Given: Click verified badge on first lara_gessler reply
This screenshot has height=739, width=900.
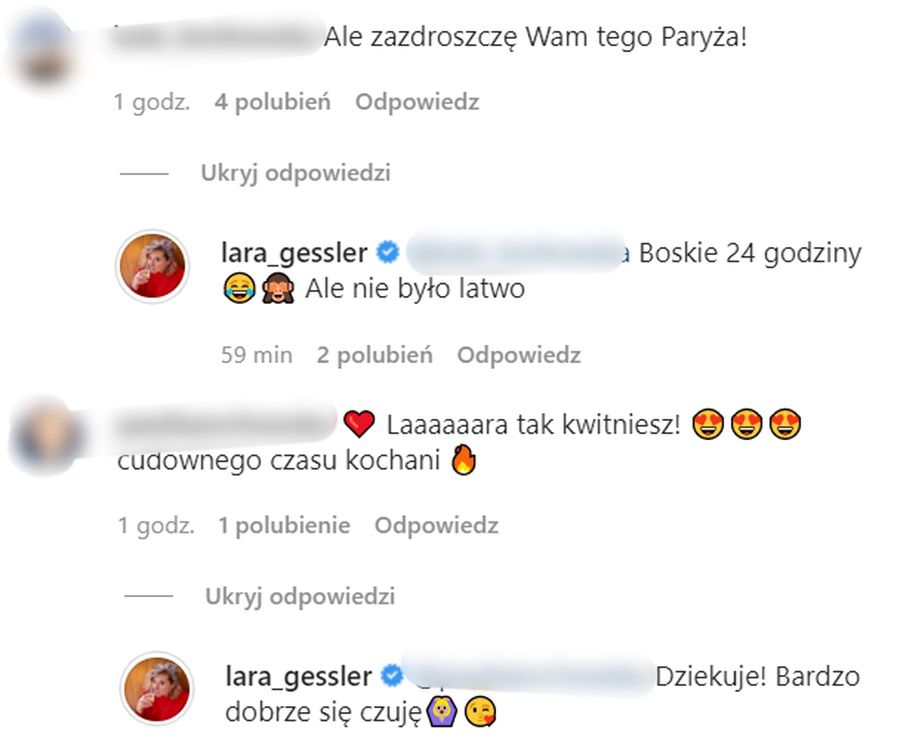Looking at the screenshot, I should 387,252.
